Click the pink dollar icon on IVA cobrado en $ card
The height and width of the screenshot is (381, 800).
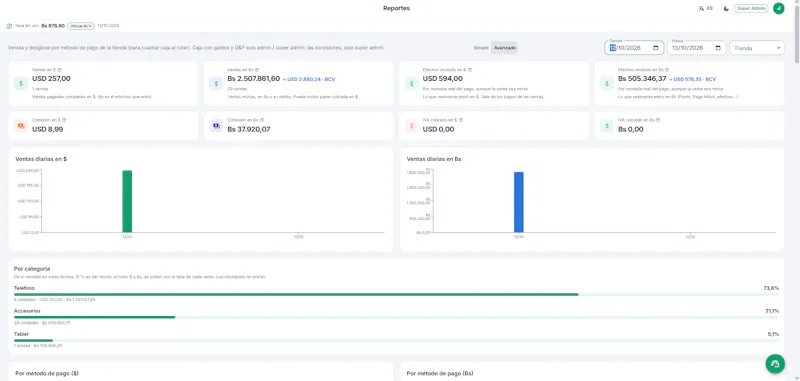412,125
